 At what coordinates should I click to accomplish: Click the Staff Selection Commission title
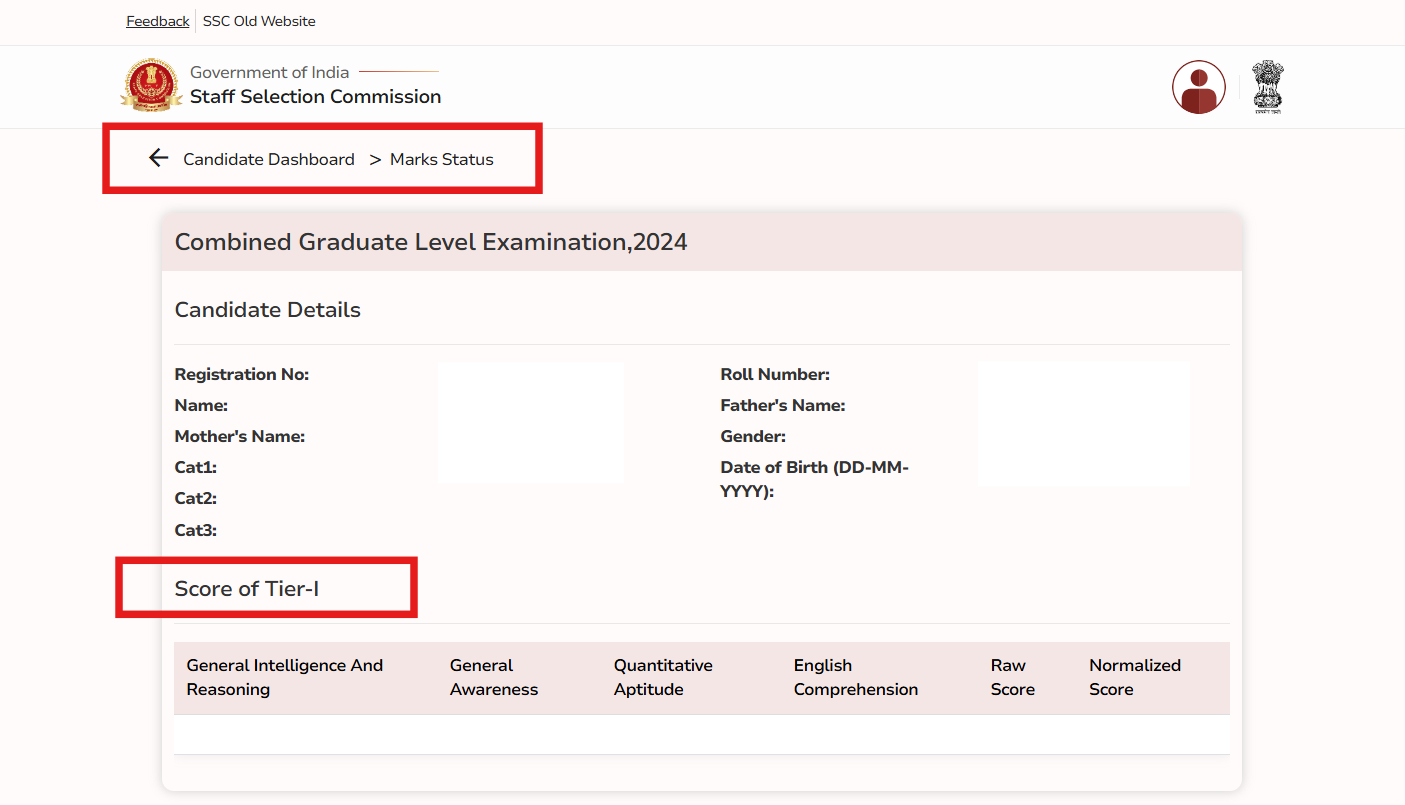(315, 96)
